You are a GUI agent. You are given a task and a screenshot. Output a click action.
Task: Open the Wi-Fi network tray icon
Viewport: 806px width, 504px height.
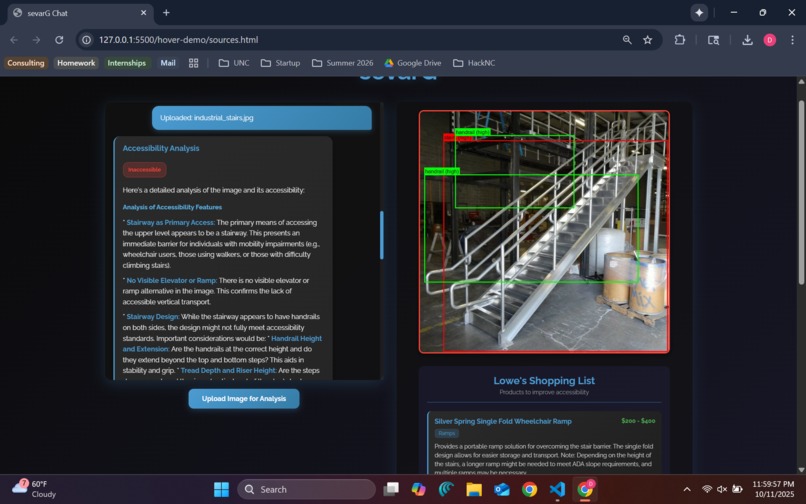[x=707, y=489]
